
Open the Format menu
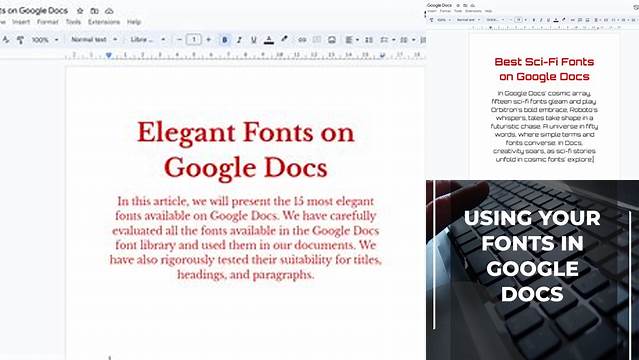[48, 22]
